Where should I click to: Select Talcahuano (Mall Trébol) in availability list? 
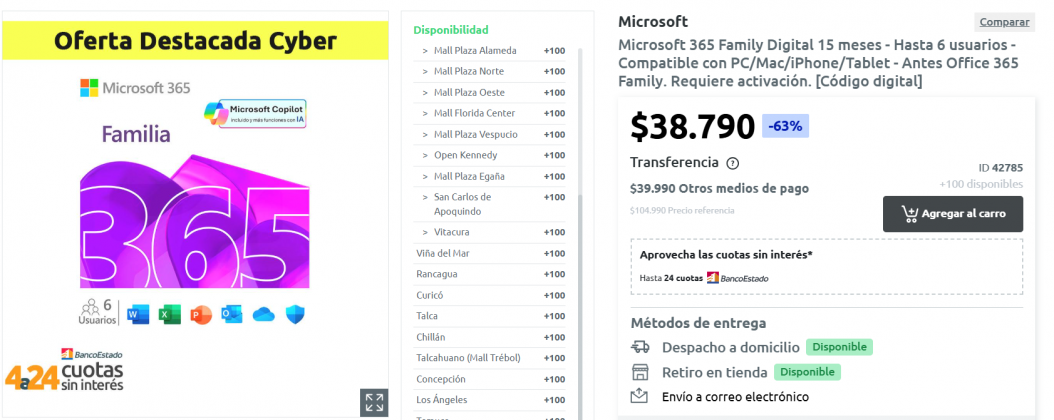(490, 358)
